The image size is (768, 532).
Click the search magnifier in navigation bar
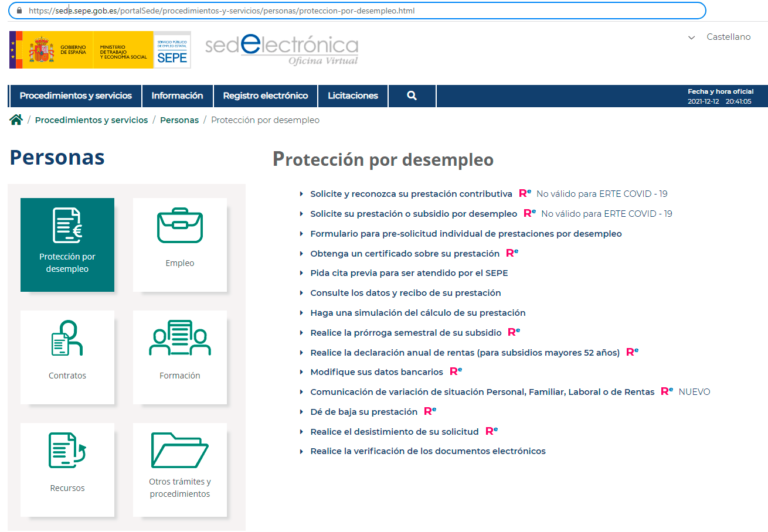click(x=412, y=96)
